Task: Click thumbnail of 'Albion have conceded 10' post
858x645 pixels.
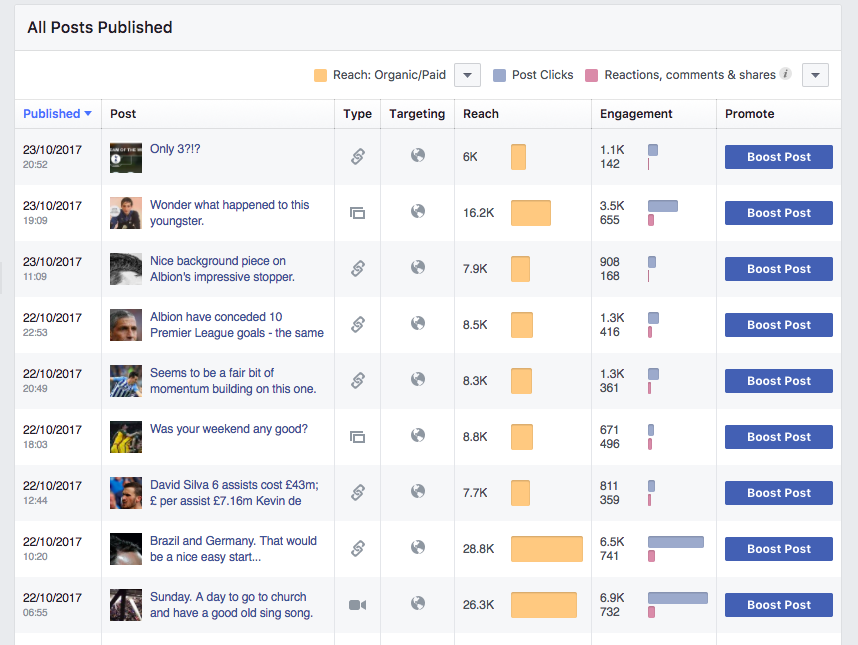Action: [126, 325]
